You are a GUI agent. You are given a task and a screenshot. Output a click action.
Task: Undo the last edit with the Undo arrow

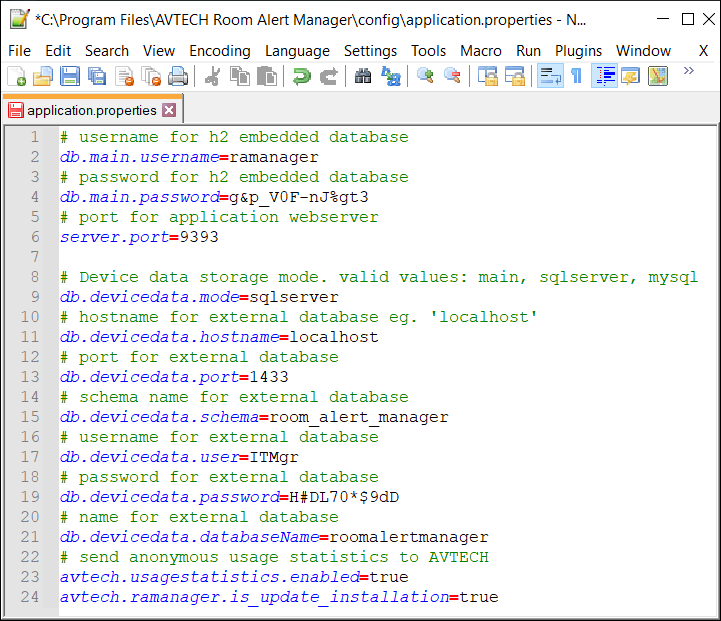[x=301, y=76]
